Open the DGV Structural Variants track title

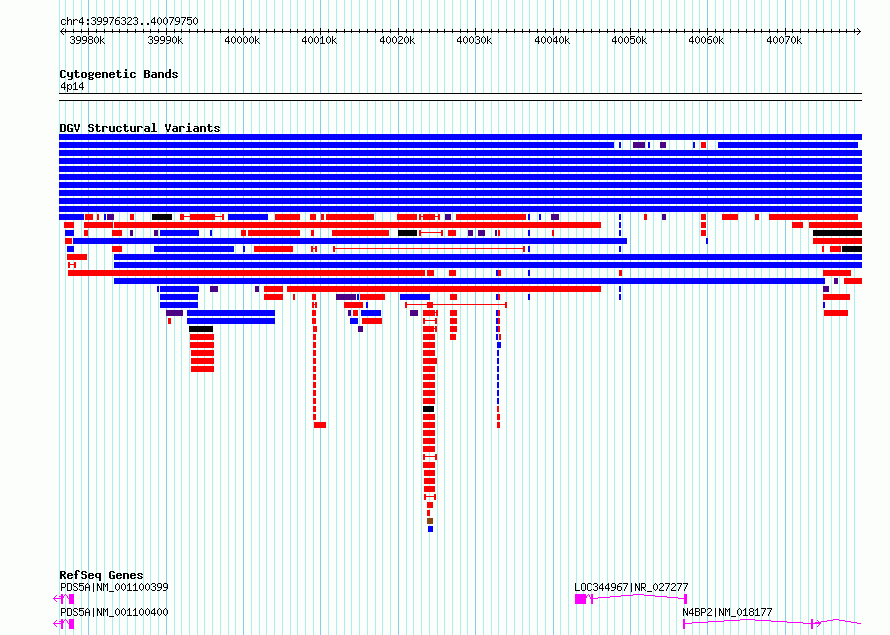(140, 128)
